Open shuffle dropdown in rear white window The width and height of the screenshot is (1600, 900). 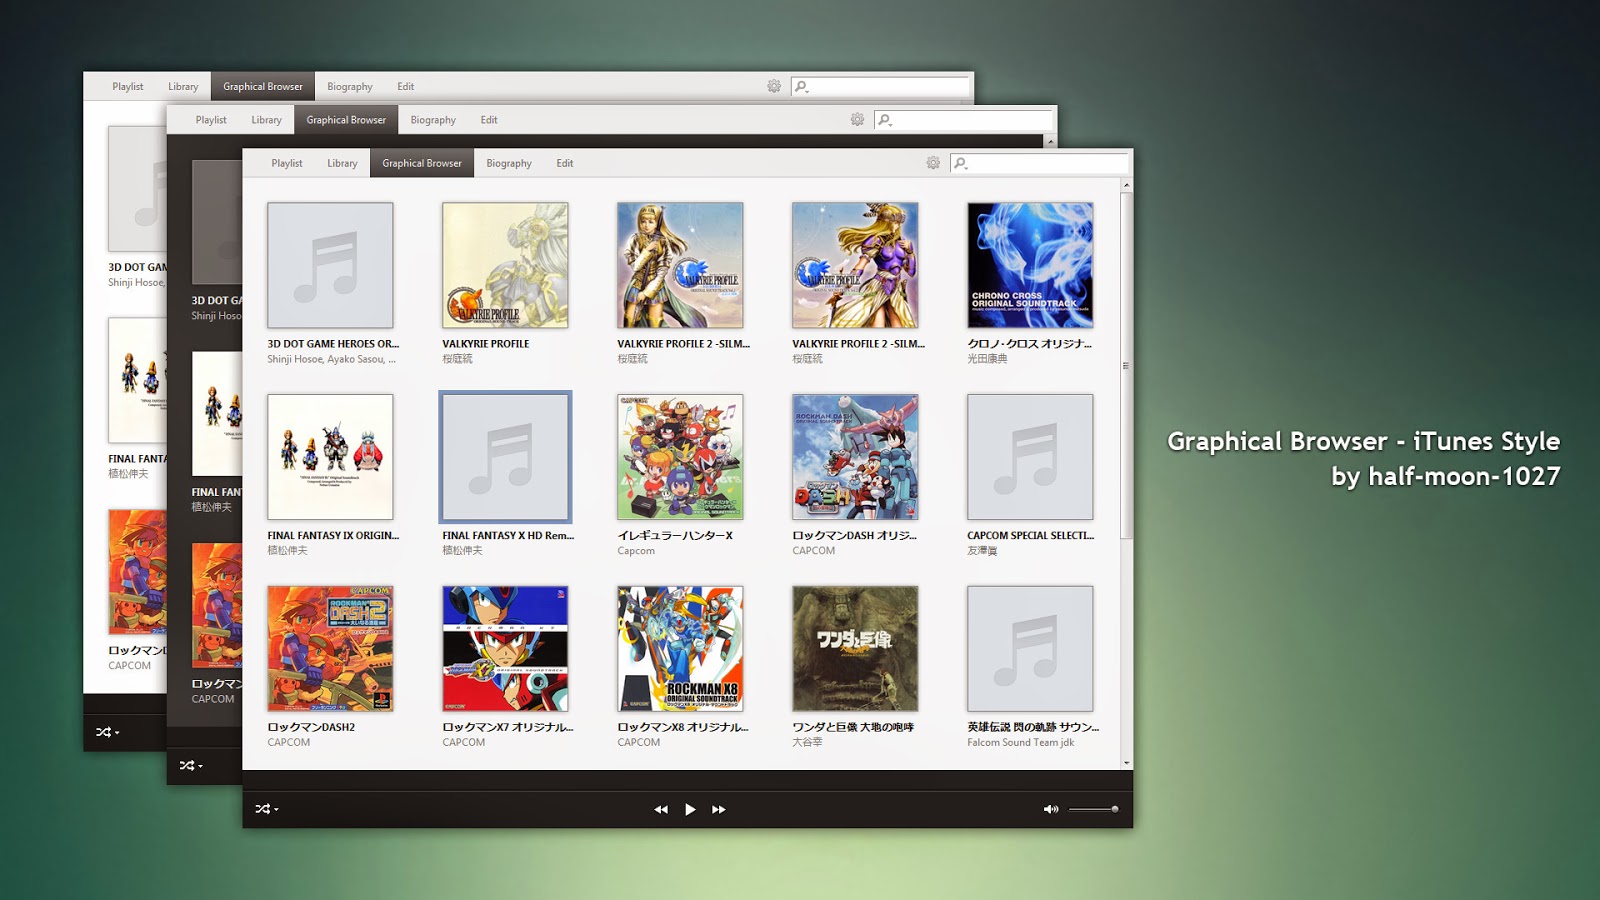tap(107, 732)
